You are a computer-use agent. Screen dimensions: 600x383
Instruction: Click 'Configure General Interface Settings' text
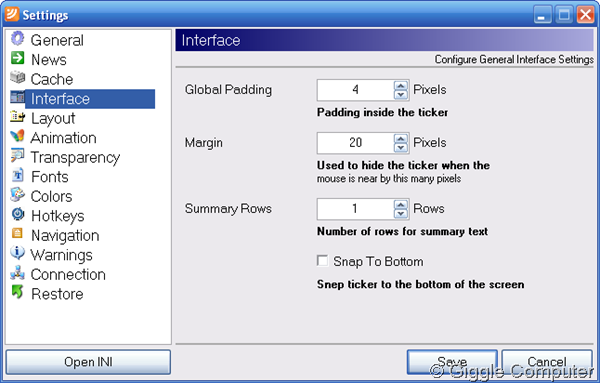point(514,60)
